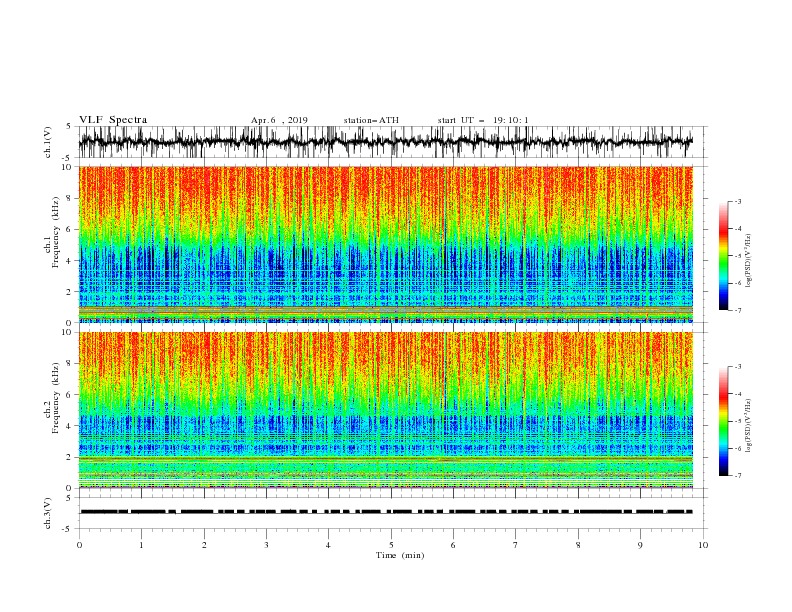The image size is (792, 612).
Task: Select the ch.2 color bar "log(PSD)(V²/Hz)" label
Action: click(749, 425)
